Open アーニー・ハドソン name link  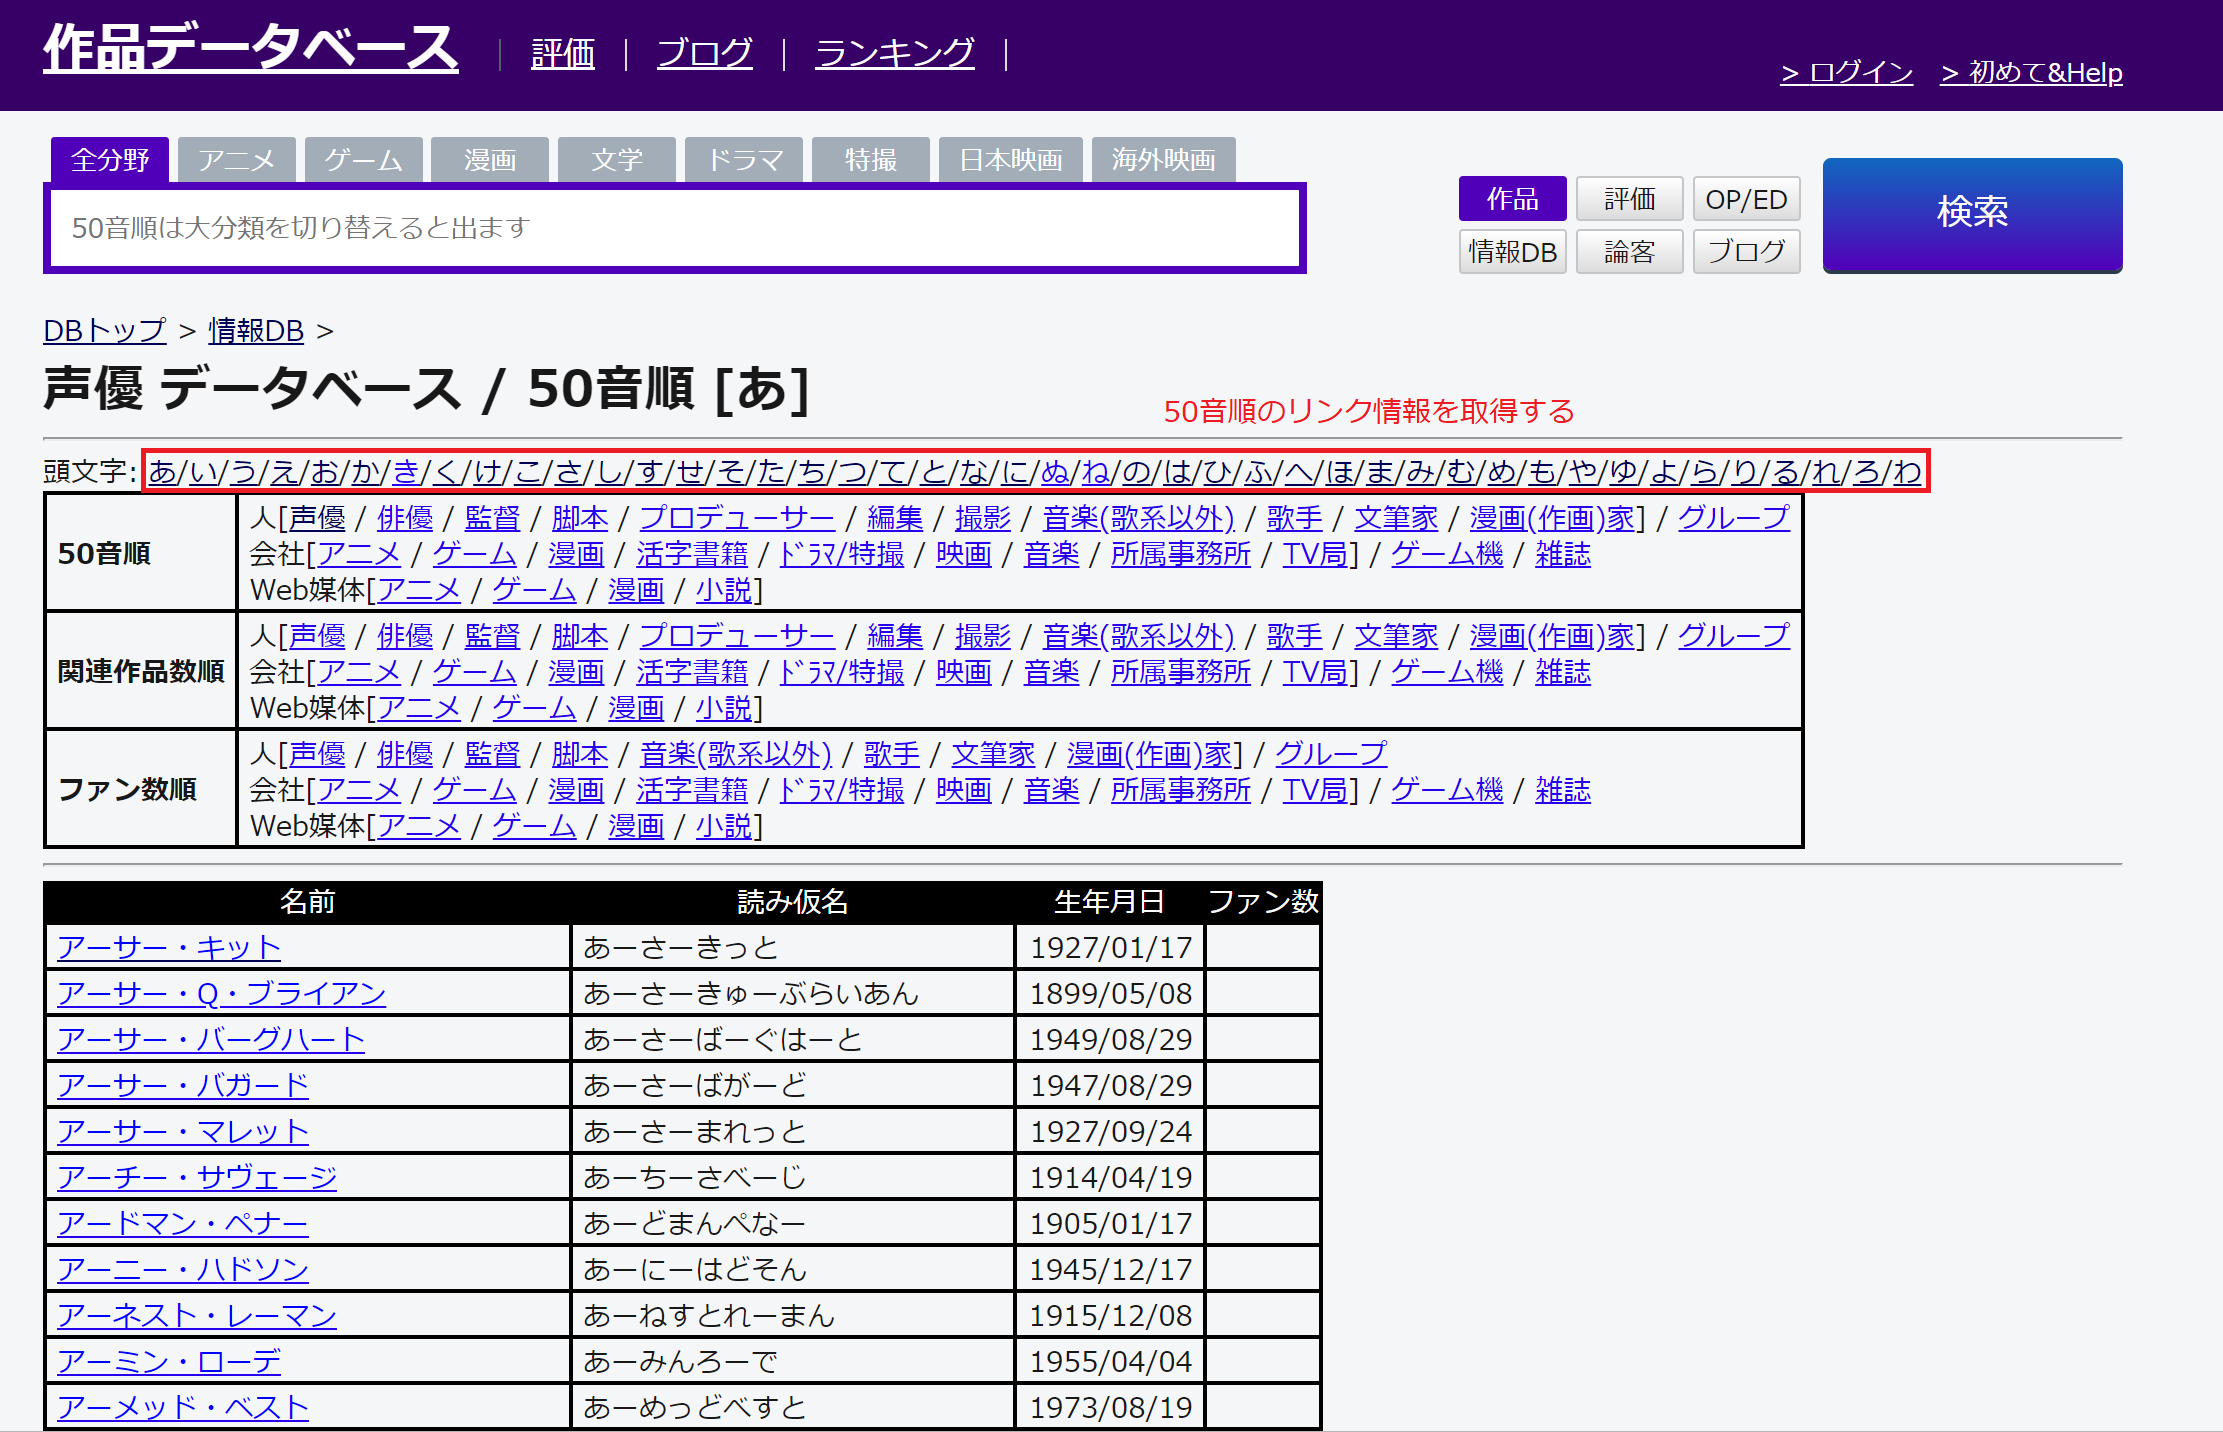pos(183,1269)
